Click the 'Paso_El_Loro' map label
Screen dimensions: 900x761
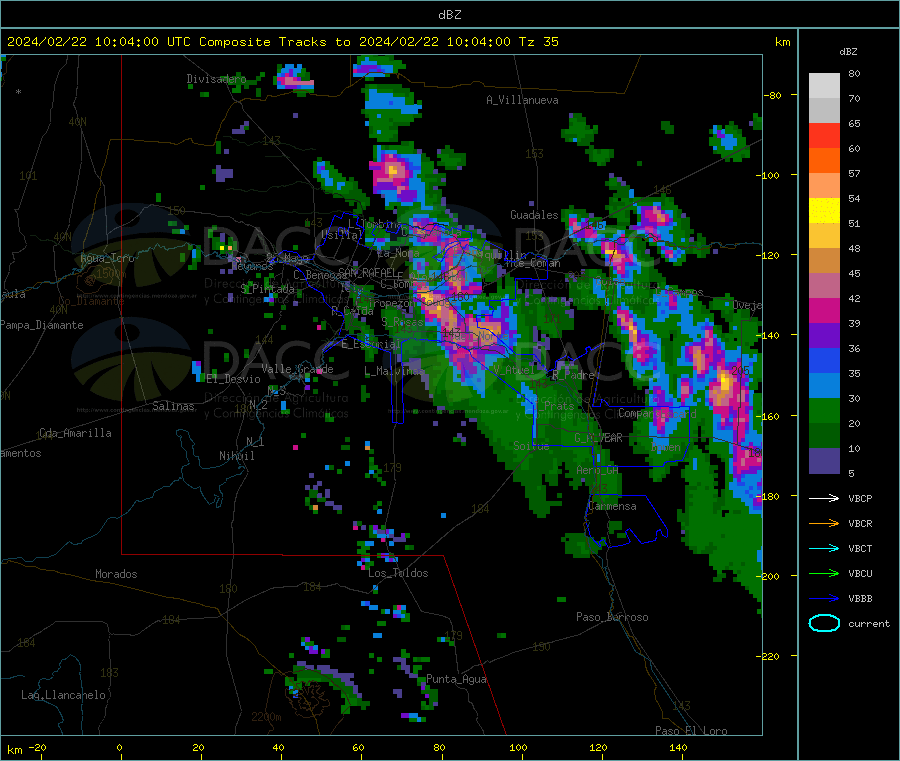click(x=691, y=731)
